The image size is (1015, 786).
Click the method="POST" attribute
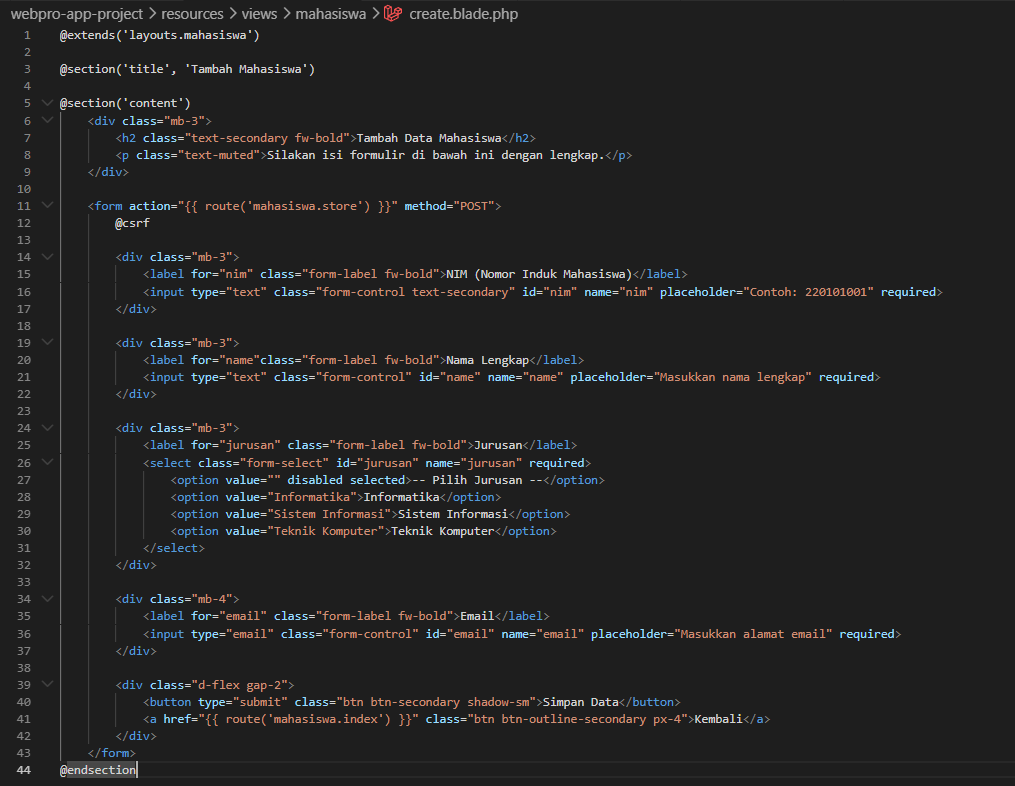click(x=449, y=206)
